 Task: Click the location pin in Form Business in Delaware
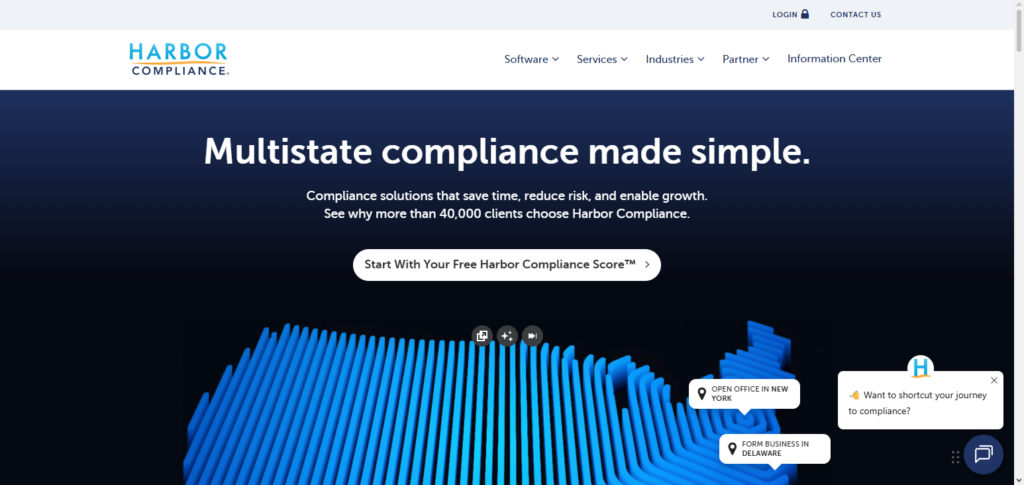732,448
